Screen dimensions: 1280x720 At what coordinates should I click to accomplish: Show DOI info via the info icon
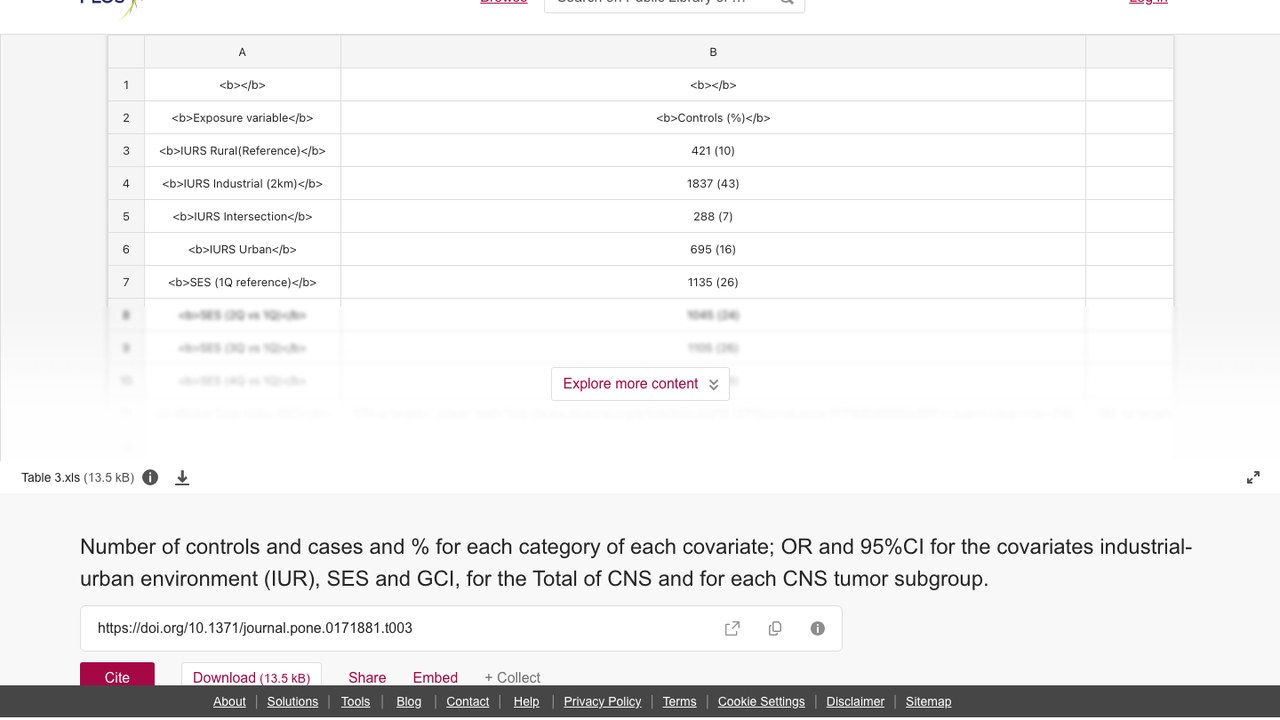tap(817, 628)
